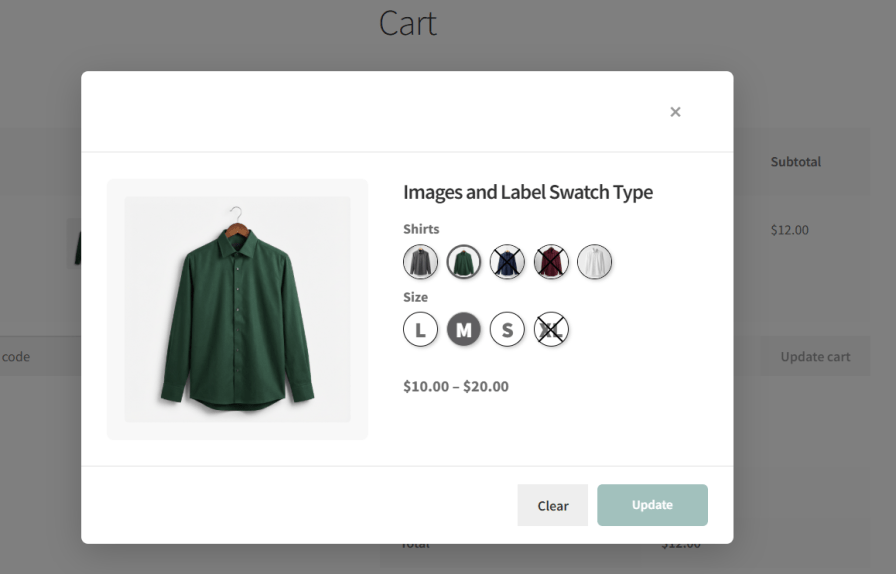Focus the coupon code field behind popup
This screenshot has height=574, width=896.
[x=40, y=356]
